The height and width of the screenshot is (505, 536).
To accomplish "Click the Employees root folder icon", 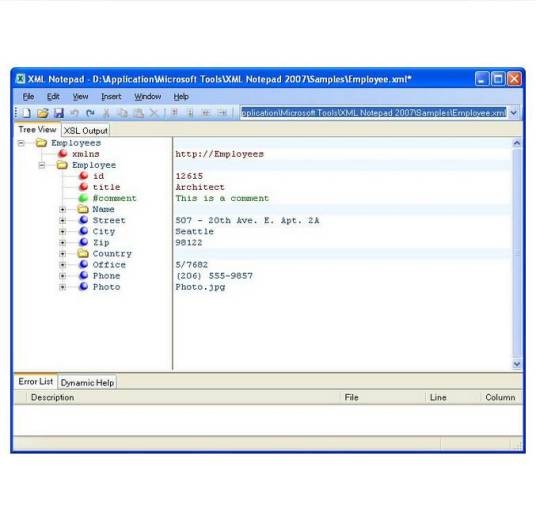I will 41,143.
